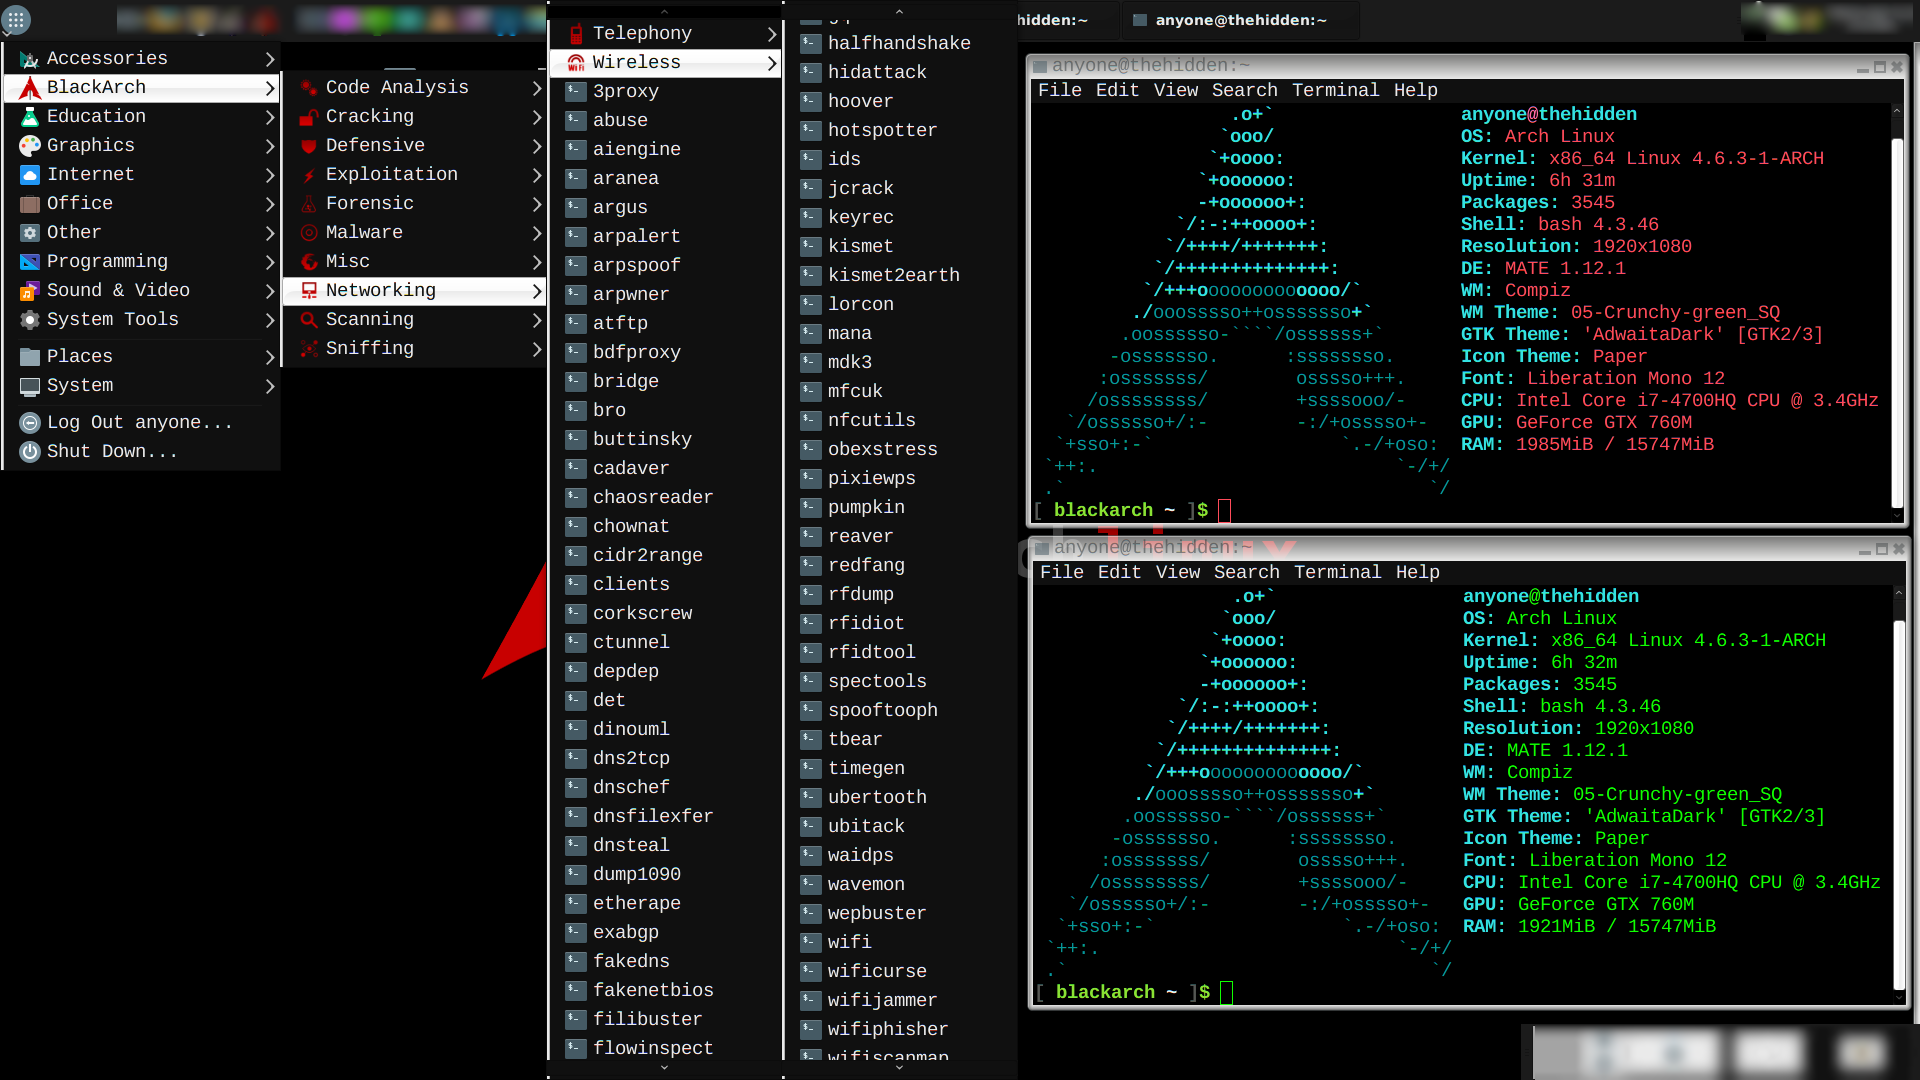Click the Defensive shield icon
This screenshot has height=1080, width=1920.
309,146
